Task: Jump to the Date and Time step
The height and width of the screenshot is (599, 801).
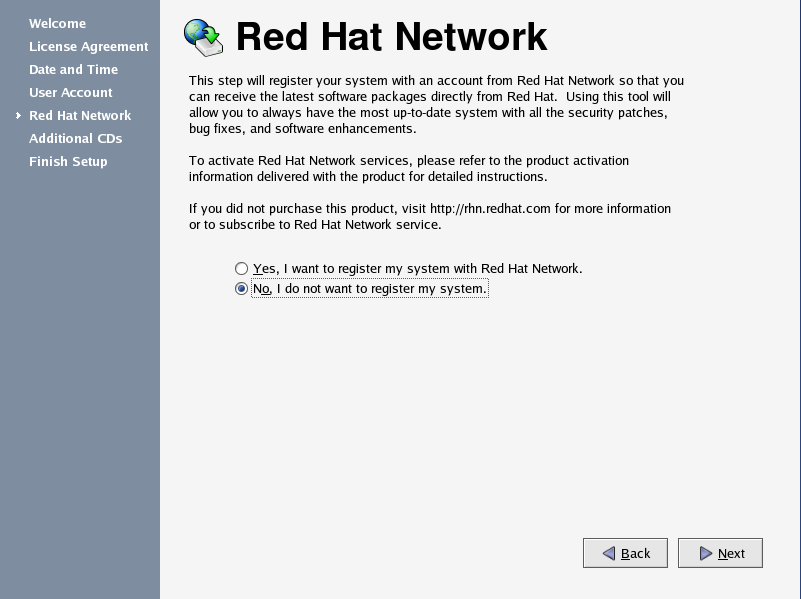Action: [74, 69]
